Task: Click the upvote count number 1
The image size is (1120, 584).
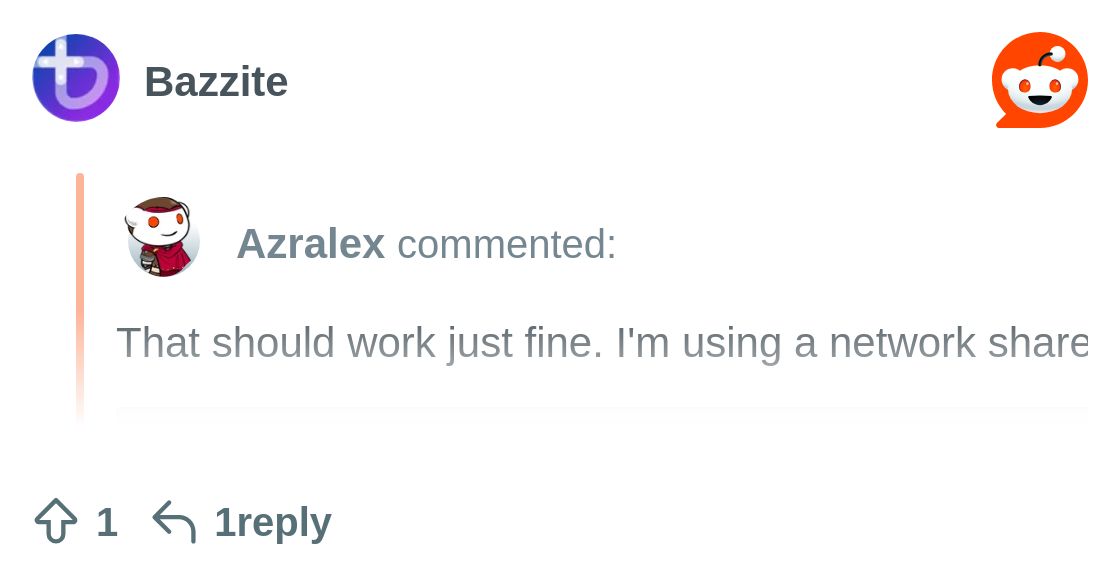Action: tap(107, 522)
